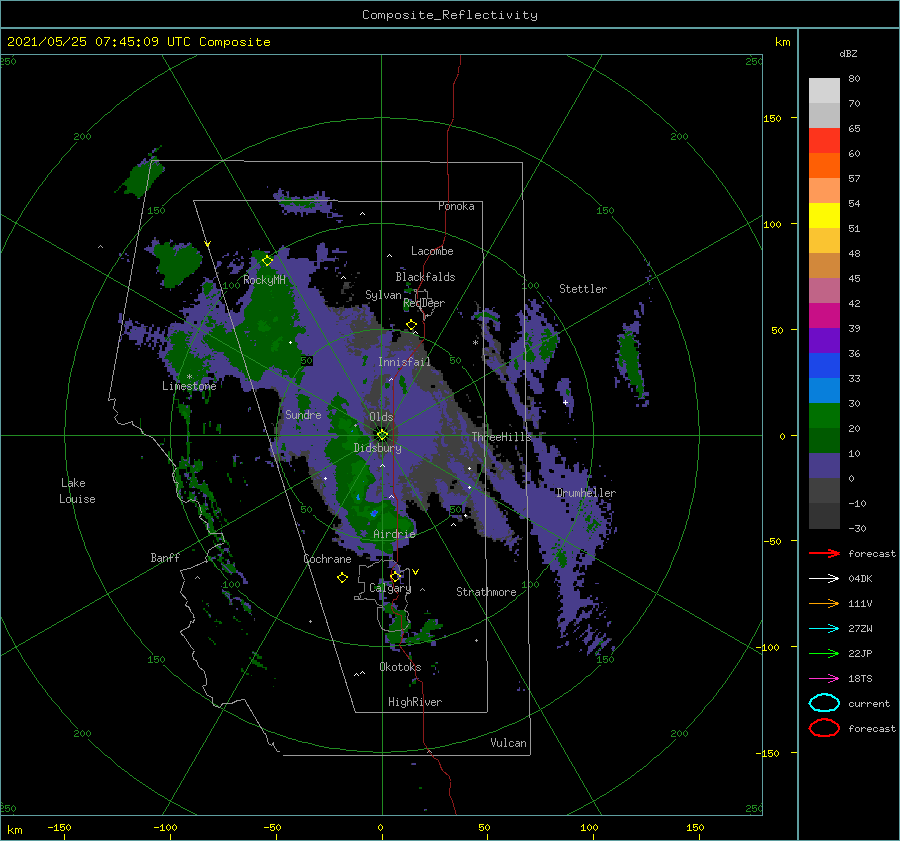Click the yellow diamond marker near Cochrane
Image resolution: width=900 pixels, height=841 pixels.
point(342,577)
